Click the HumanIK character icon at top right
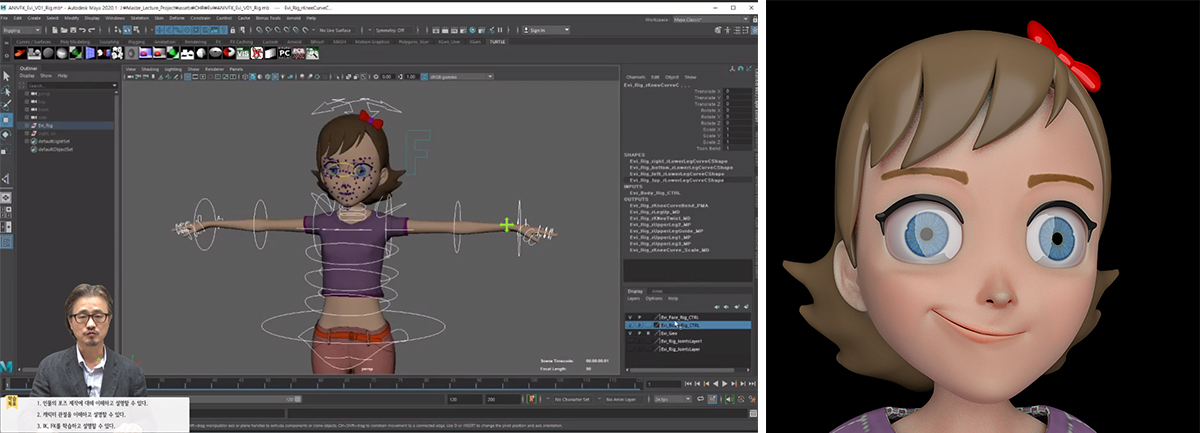1200x433 pixels. [x=727, y=30]
